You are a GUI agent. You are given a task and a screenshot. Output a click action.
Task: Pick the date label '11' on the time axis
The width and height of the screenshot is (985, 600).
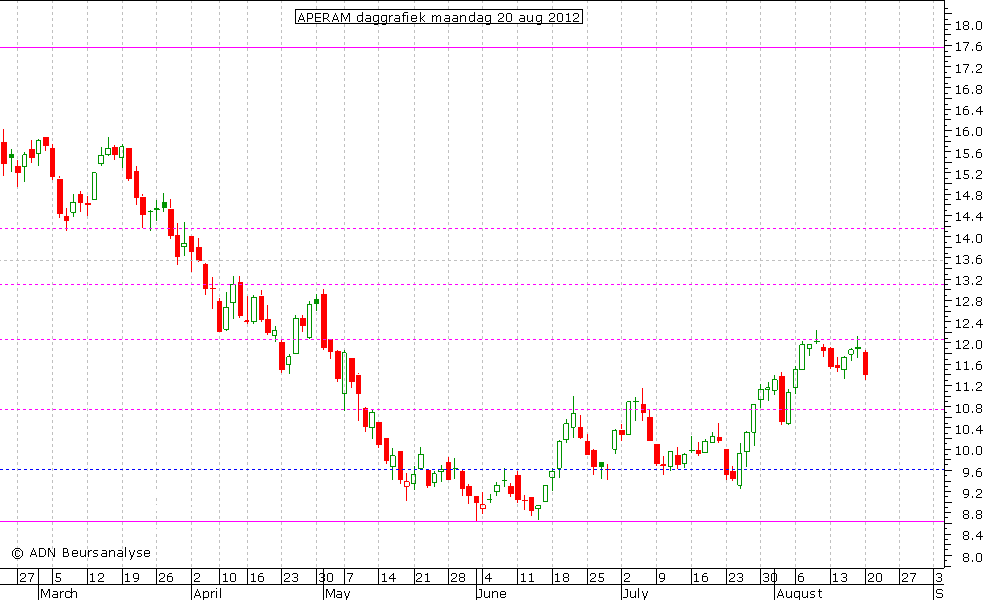pos(526,577)
